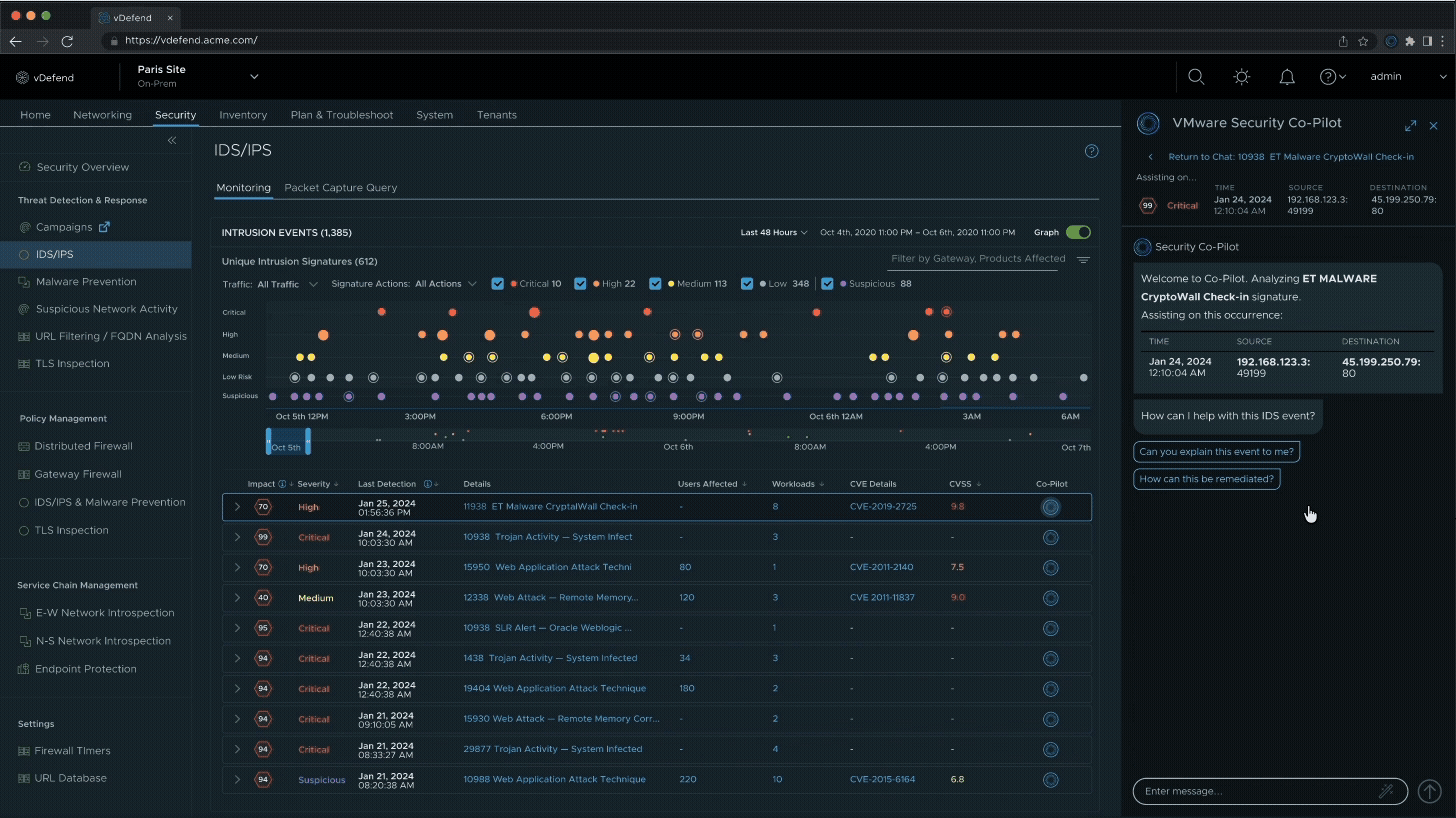This screenshot has height=818, width=1456.
Task: Collapse the left sidebar with double-chevron icon
Action: [172, 141]
